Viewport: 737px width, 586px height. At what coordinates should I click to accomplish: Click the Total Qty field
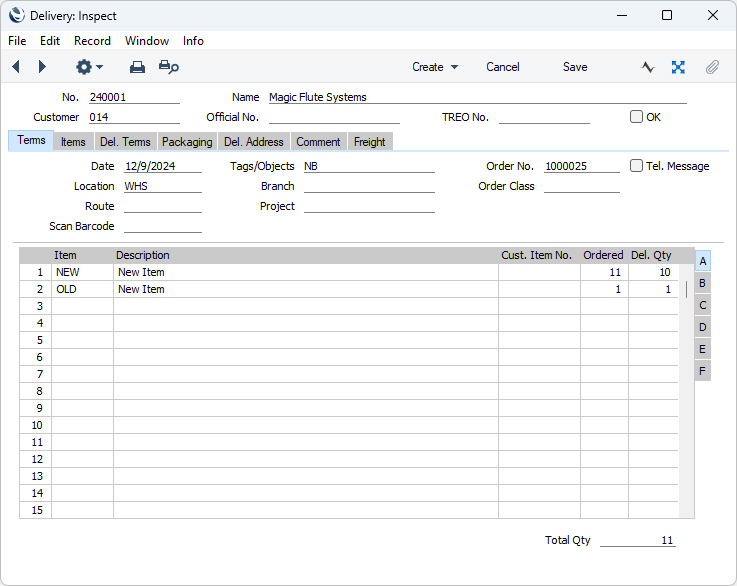click(638, 540)
